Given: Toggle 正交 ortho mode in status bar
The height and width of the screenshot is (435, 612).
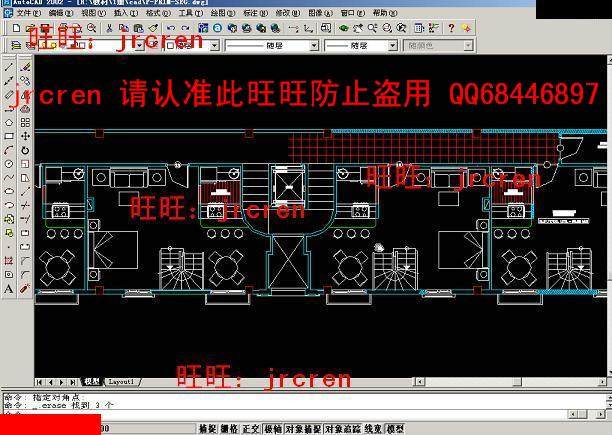Looking at the screenshot, I should [x=251, y=429].
